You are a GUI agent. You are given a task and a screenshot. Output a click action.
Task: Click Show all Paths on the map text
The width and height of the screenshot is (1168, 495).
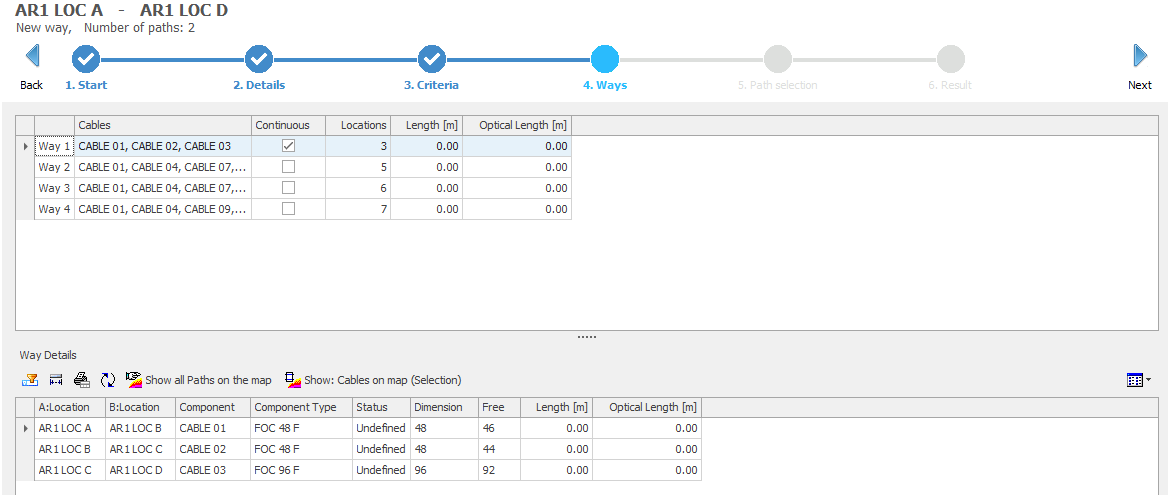pyautogui.click(x=208, y=380)
